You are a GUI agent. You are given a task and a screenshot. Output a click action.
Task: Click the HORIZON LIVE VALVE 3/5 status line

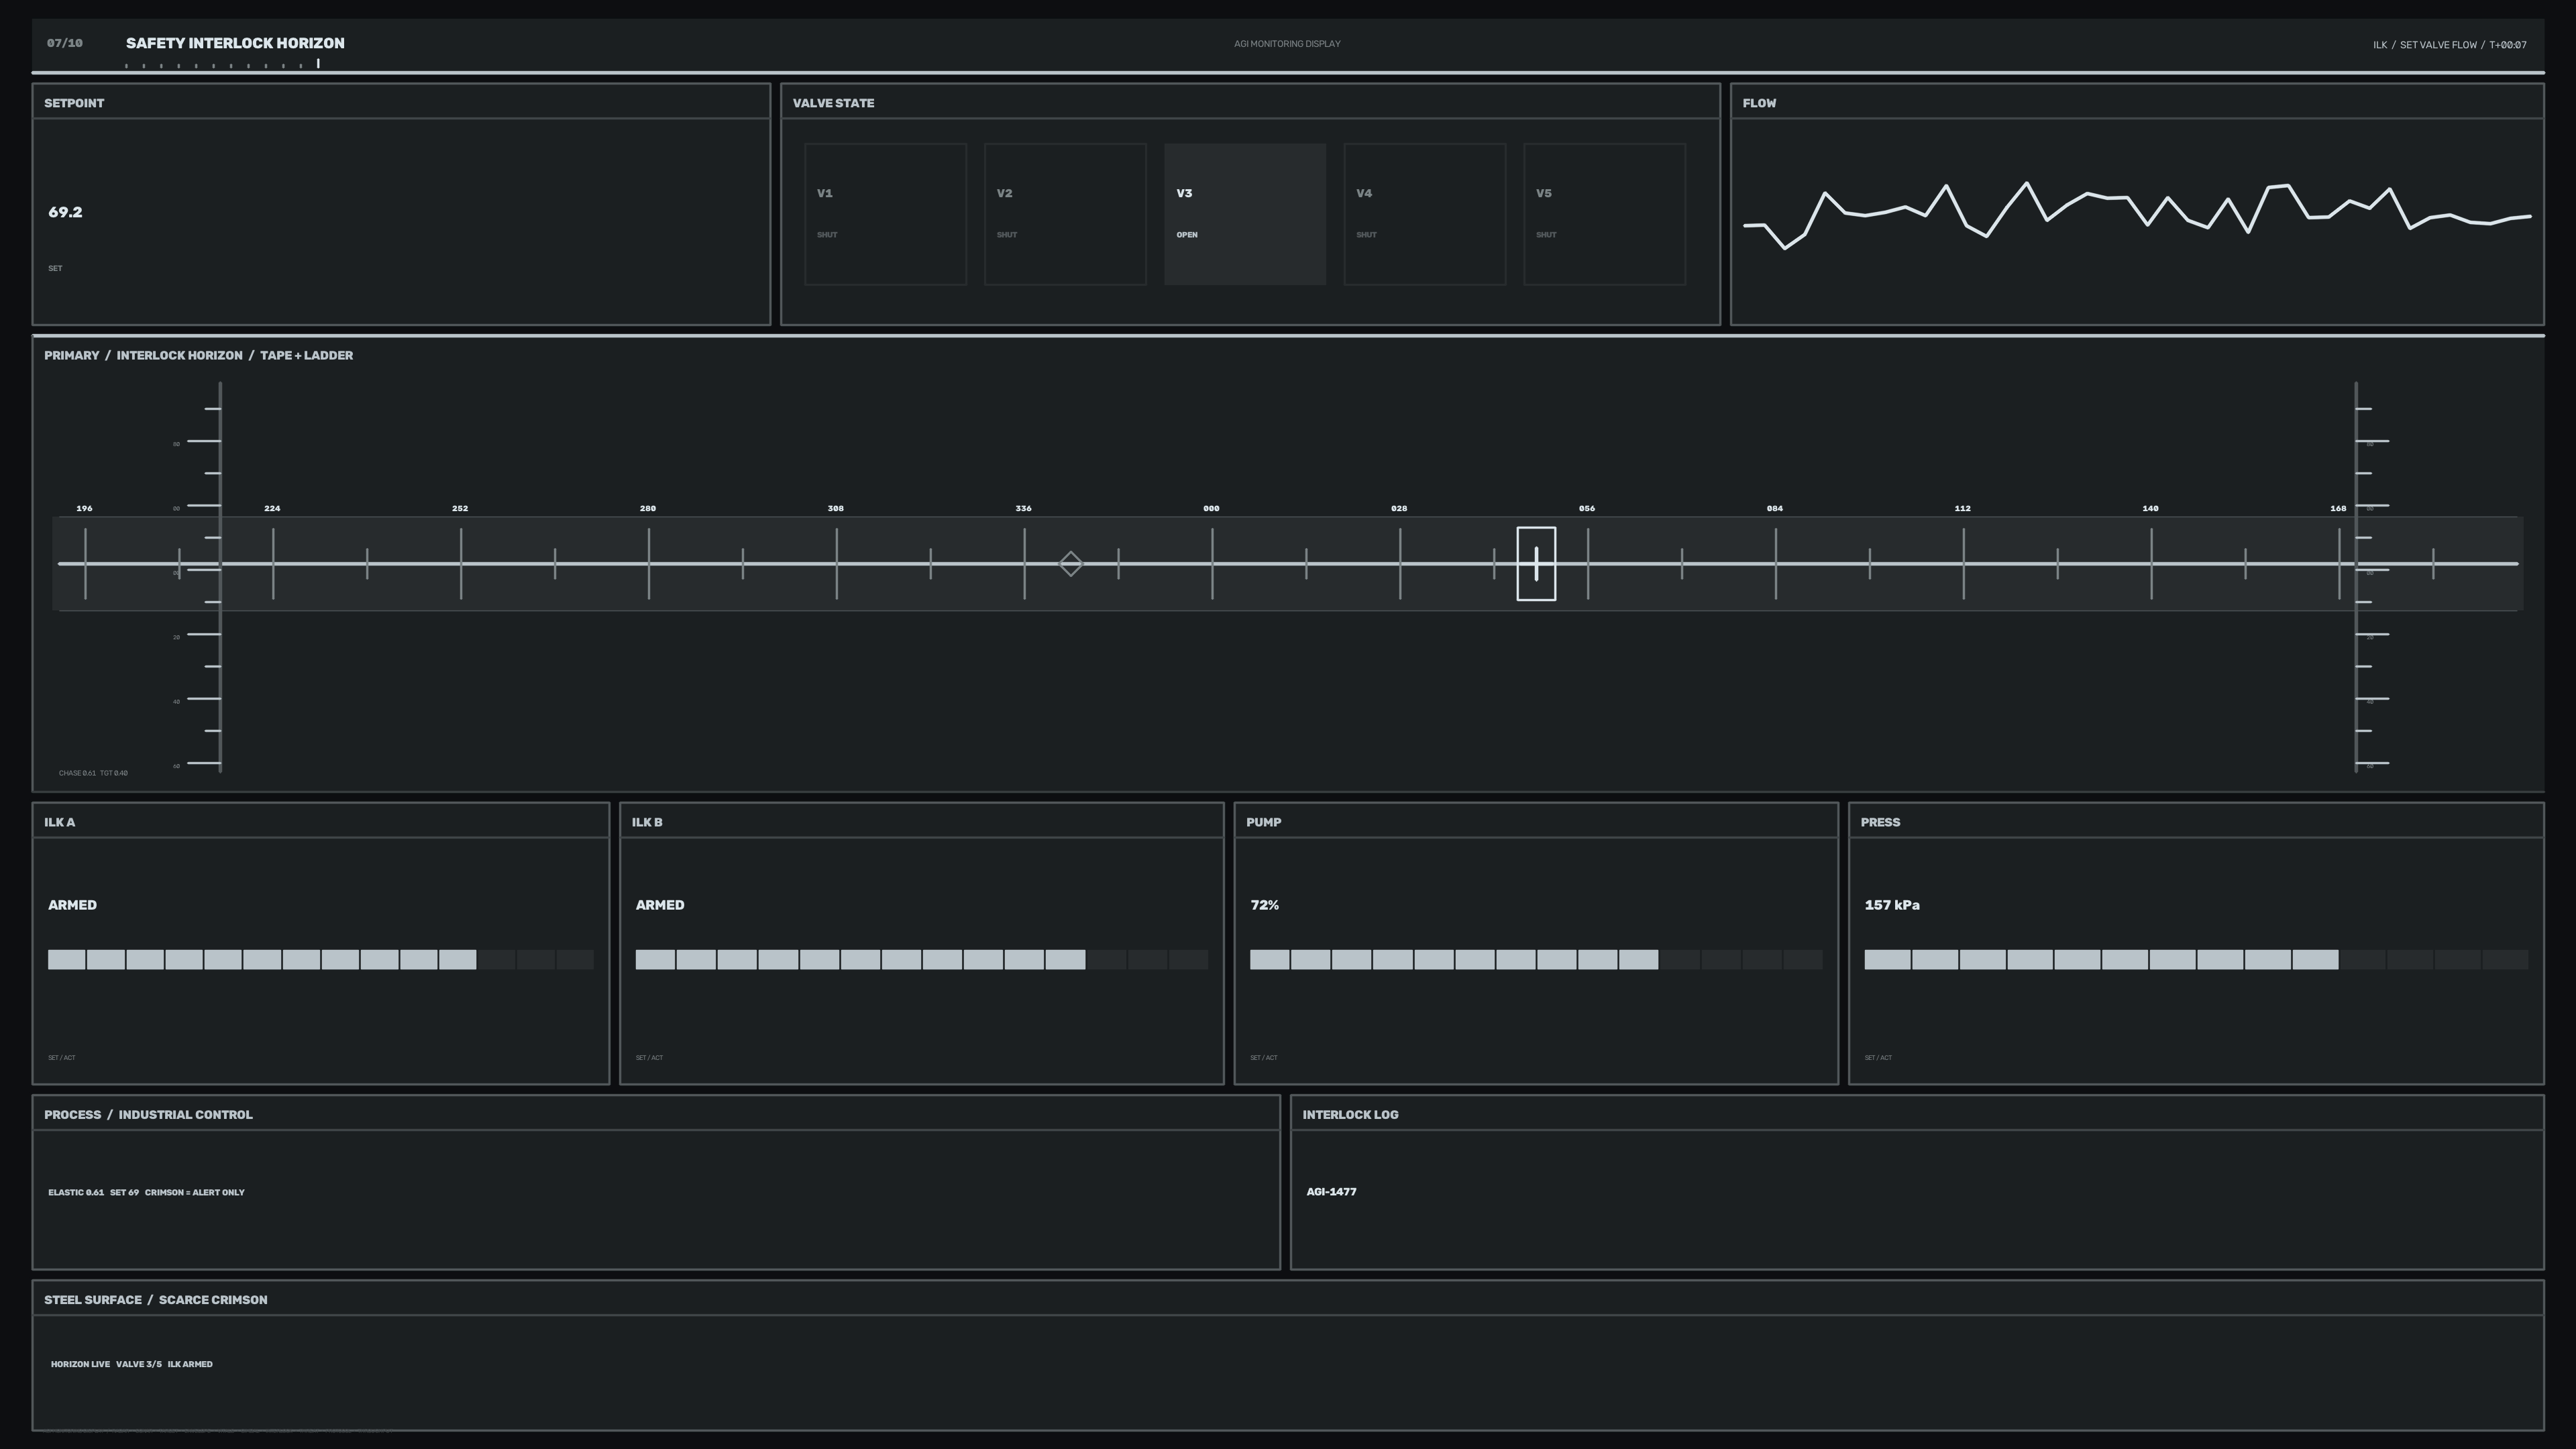(132, 1364)
